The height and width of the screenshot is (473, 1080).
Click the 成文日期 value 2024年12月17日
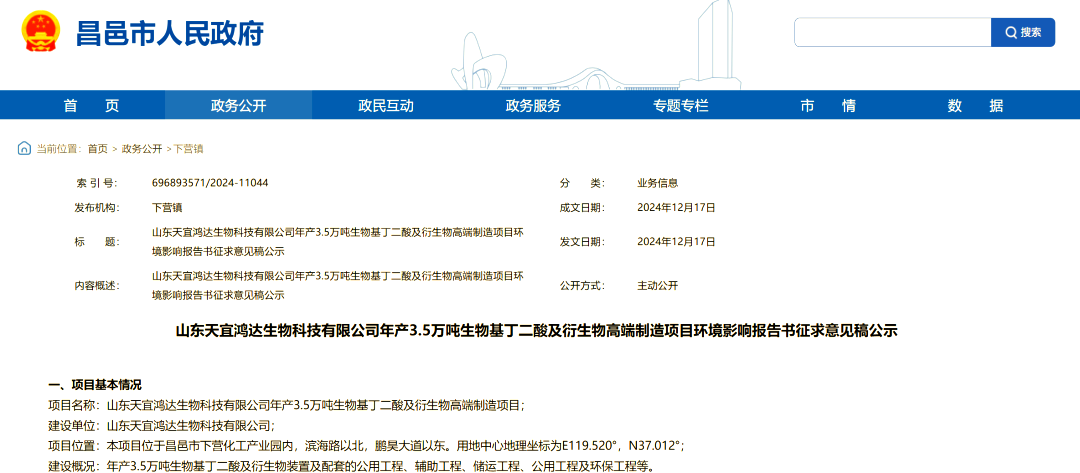click(676, 207)
